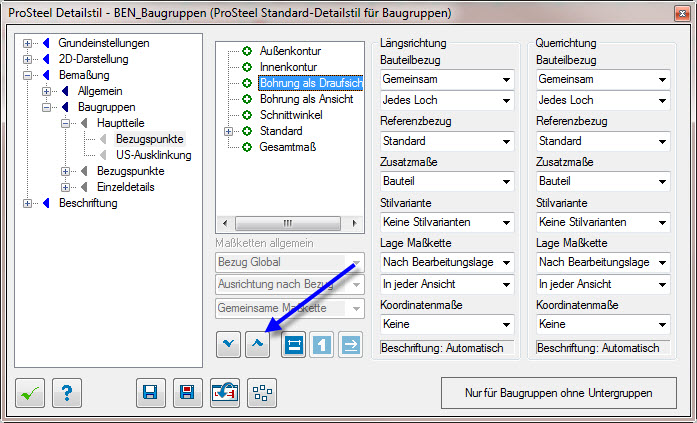Click green plus icon beside Schnittwinkel

click(247, 115)
